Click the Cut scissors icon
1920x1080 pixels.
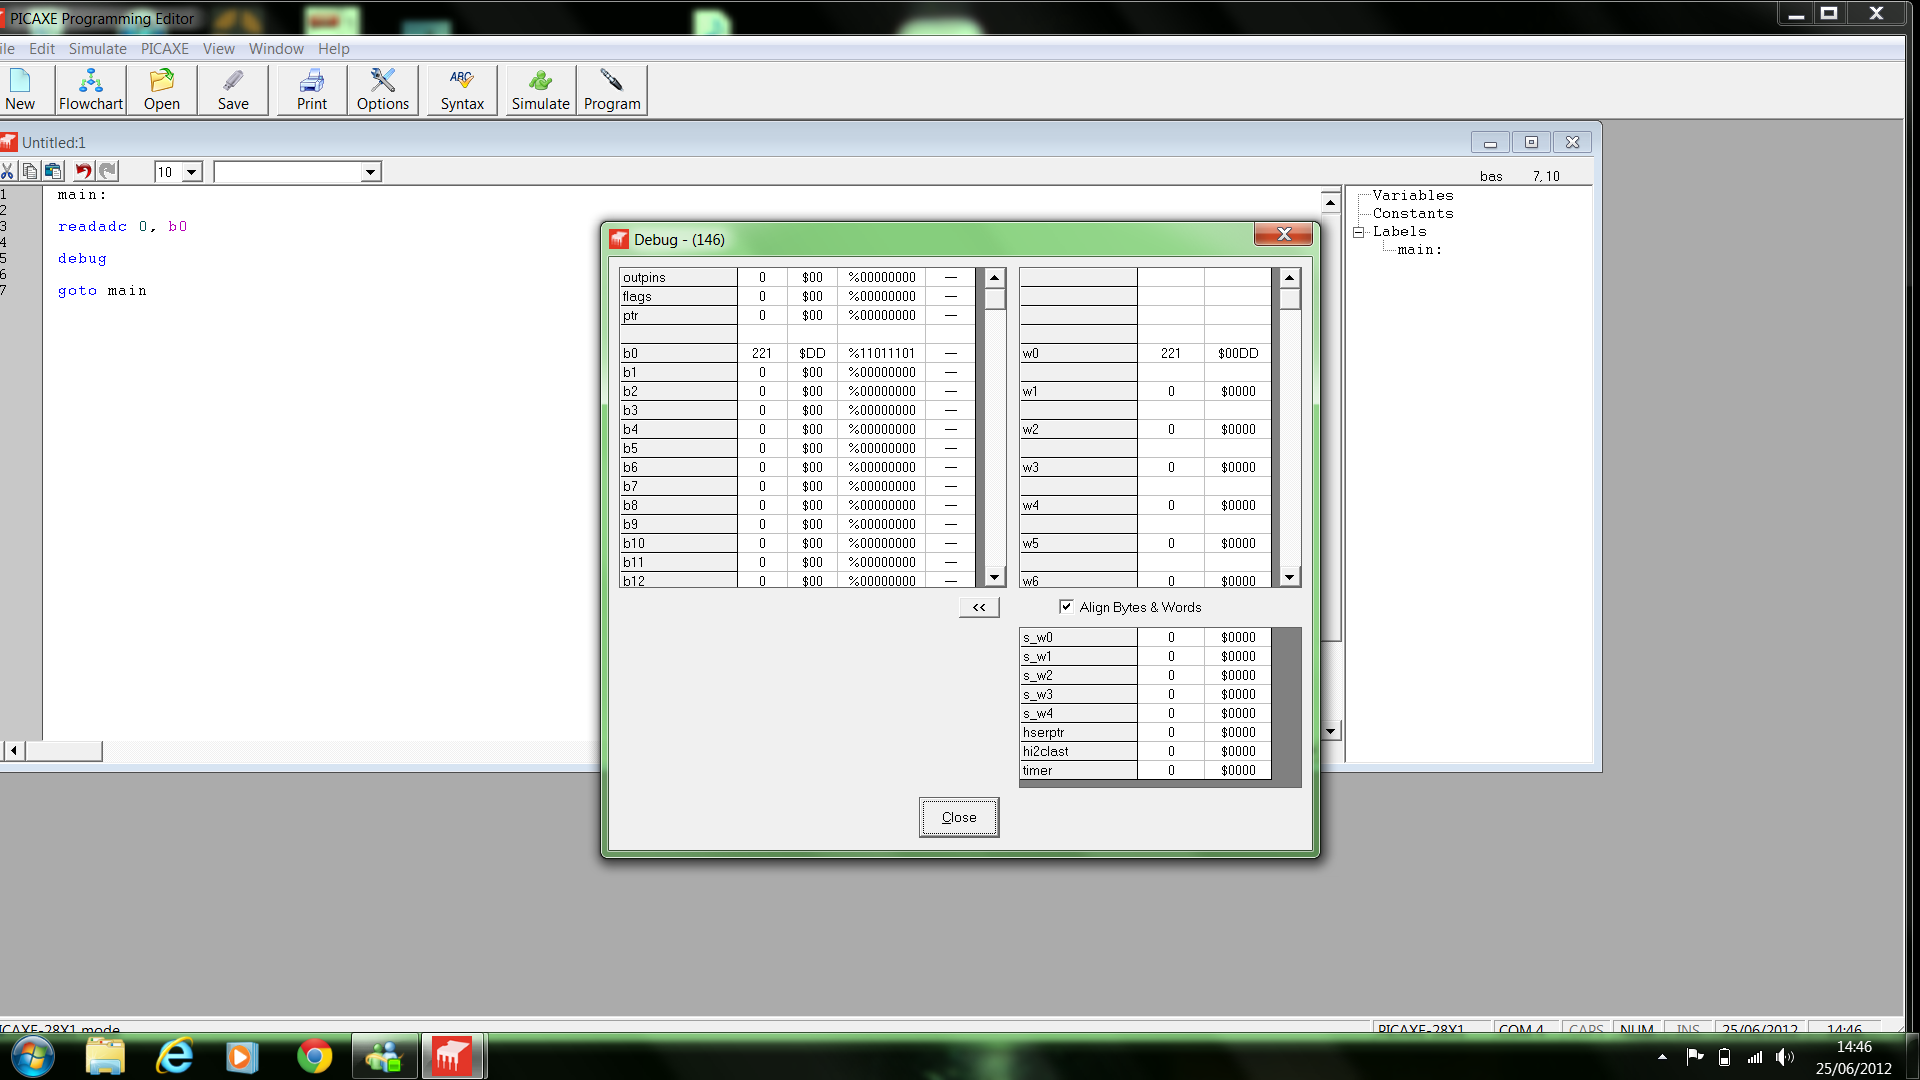[7, 172]
